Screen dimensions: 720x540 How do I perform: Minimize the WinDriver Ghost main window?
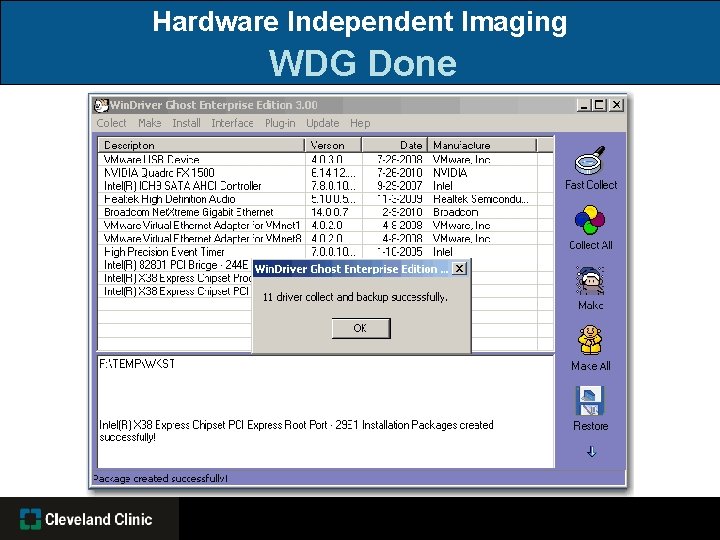(584, 105)
